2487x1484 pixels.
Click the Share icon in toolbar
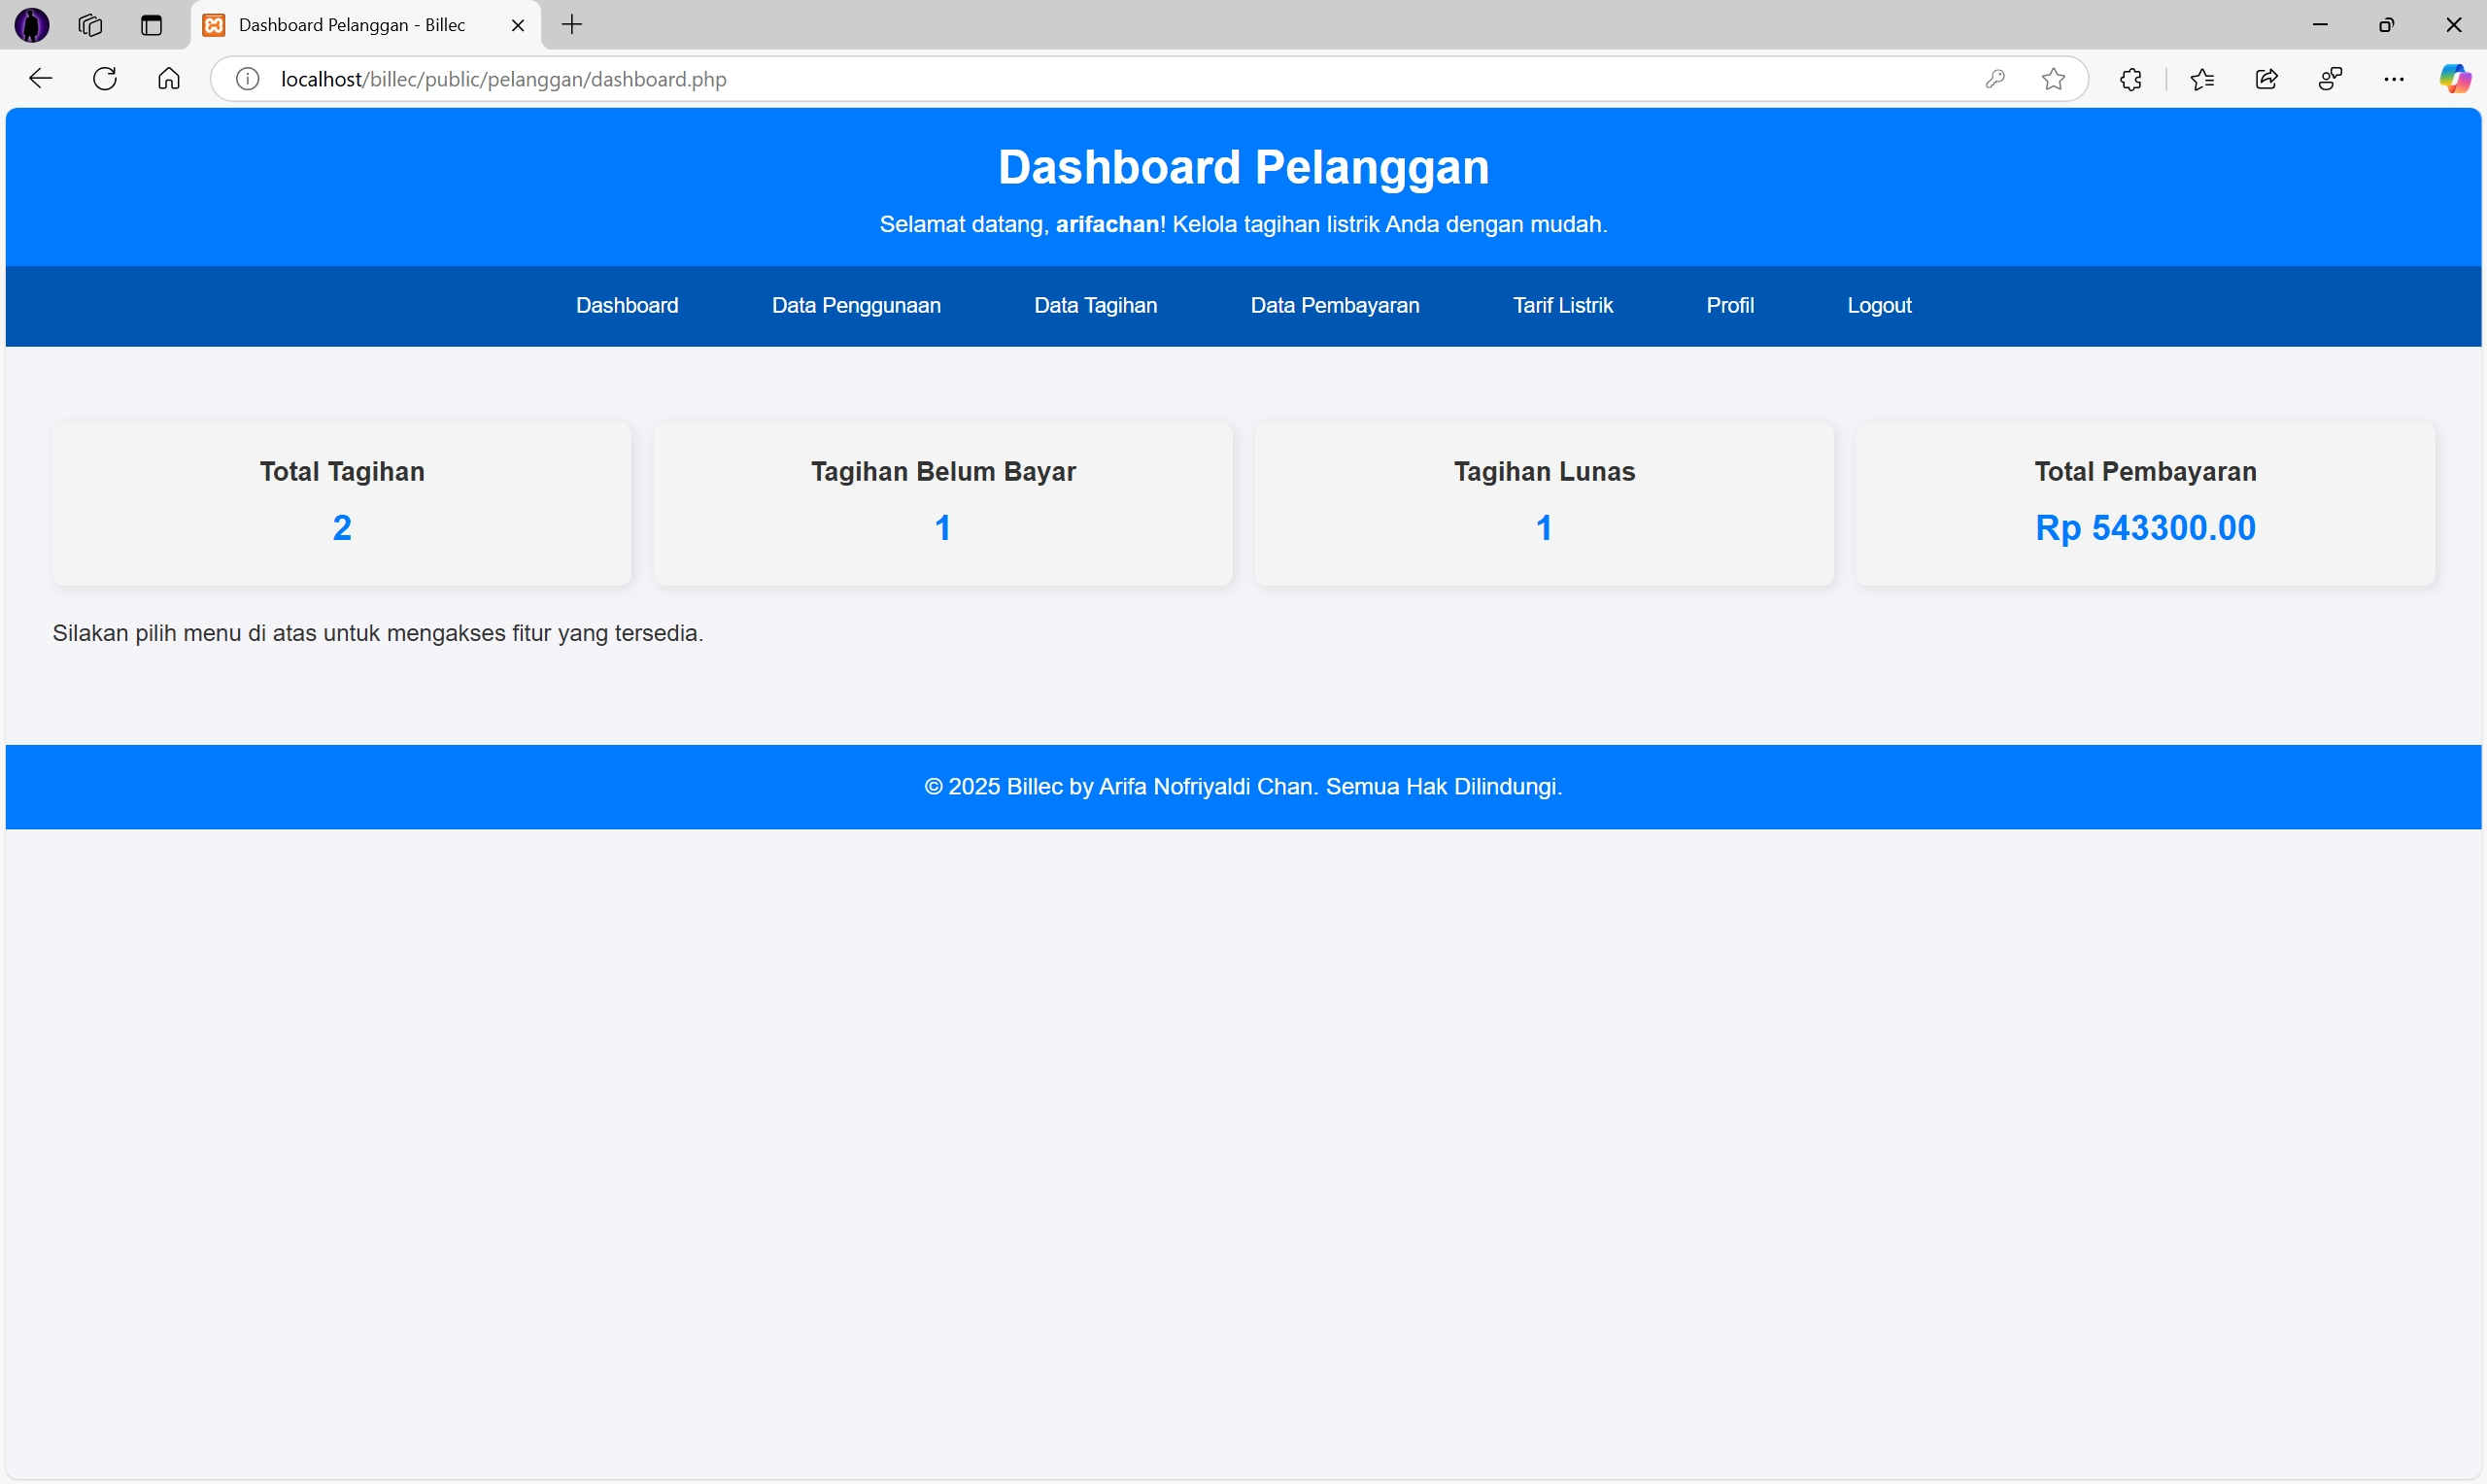coord(2267,79)
